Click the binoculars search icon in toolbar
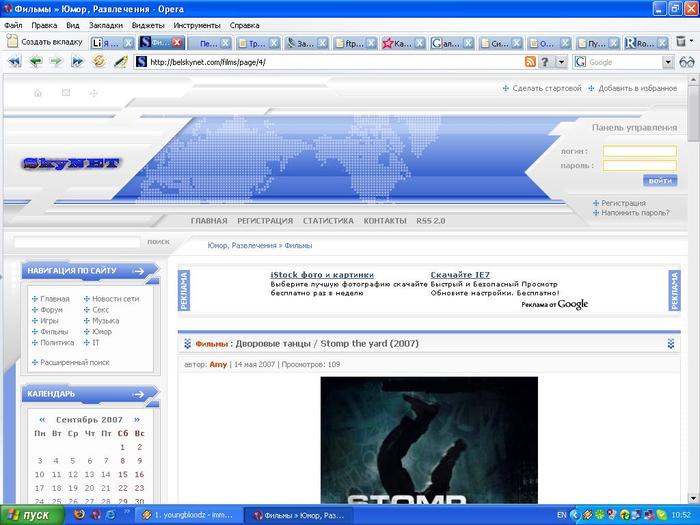 (x=687, y=62)
